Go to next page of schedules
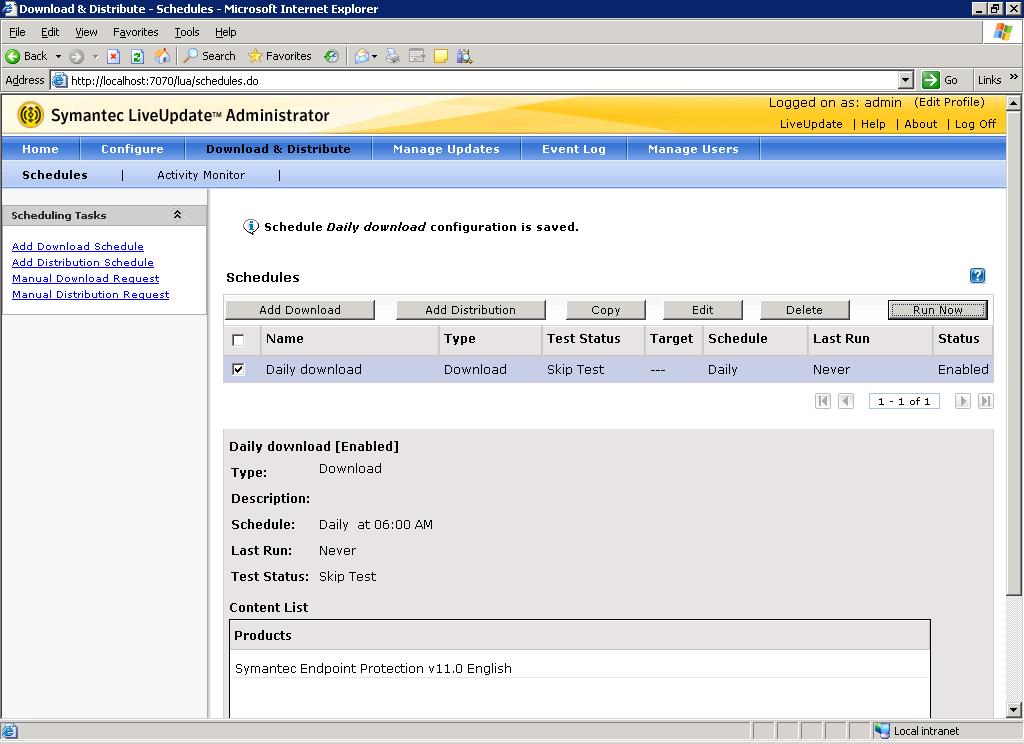This screenshot has height=744, width=1024. 962,400
